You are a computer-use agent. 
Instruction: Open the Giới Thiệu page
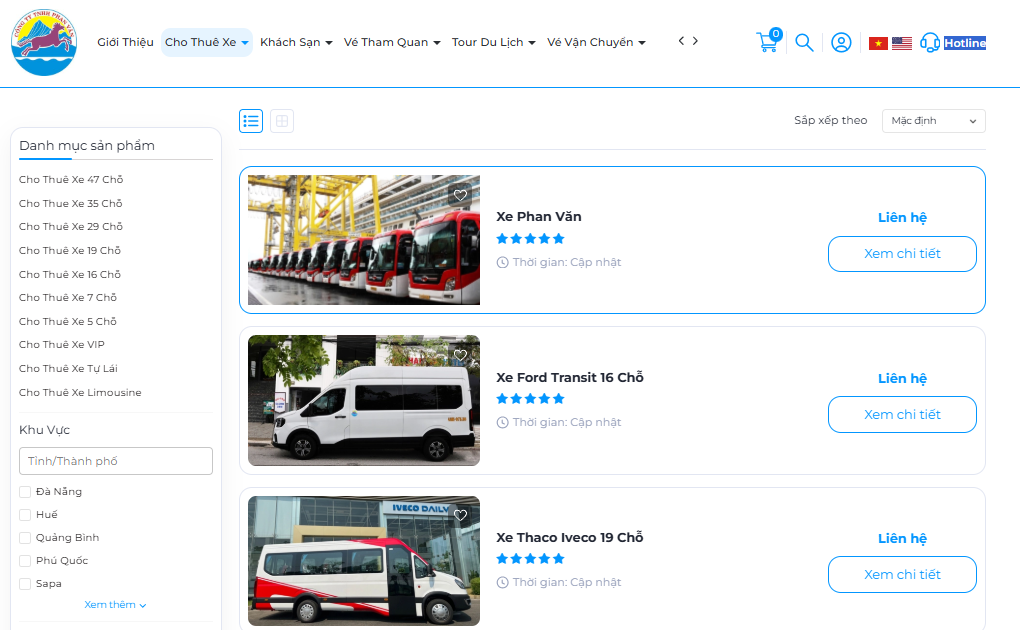(126, 42)
